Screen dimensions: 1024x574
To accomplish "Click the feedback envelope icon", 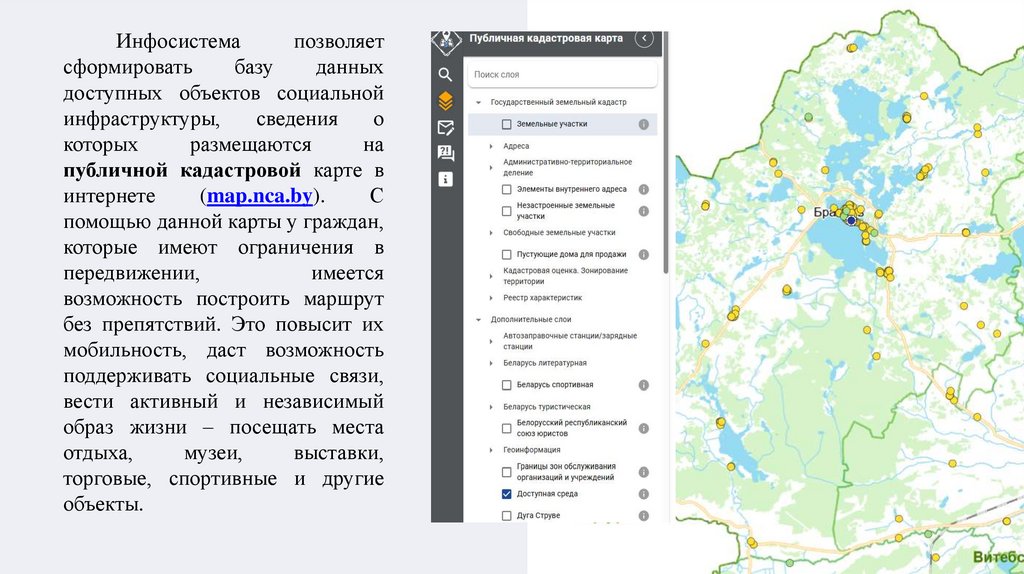I will click(x=445, y=126).
